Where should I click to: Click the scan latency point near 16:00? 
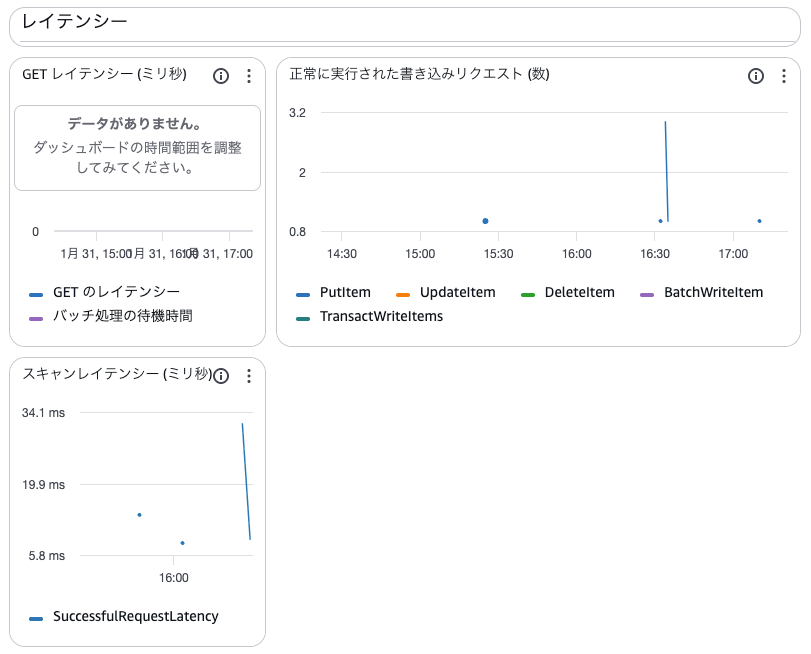[181, 541]
